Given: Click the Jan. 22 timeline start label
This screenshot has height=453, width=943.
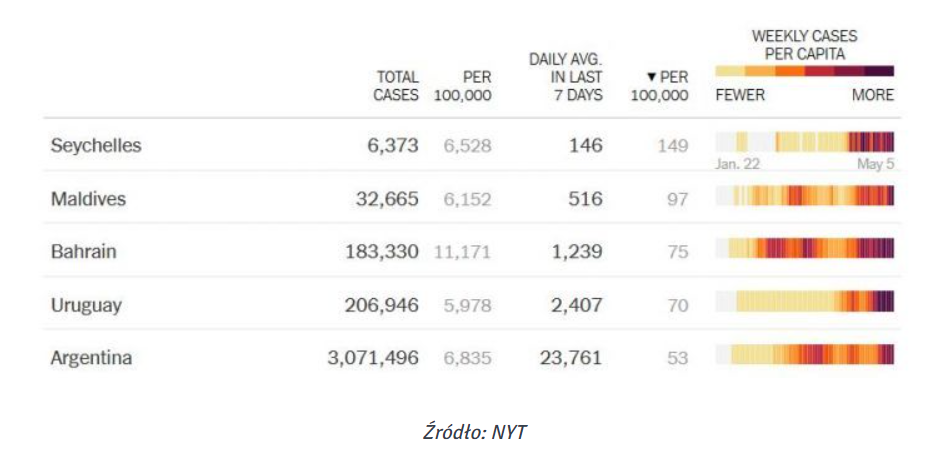Looking at the screenshot, I should tap(737, 164).
